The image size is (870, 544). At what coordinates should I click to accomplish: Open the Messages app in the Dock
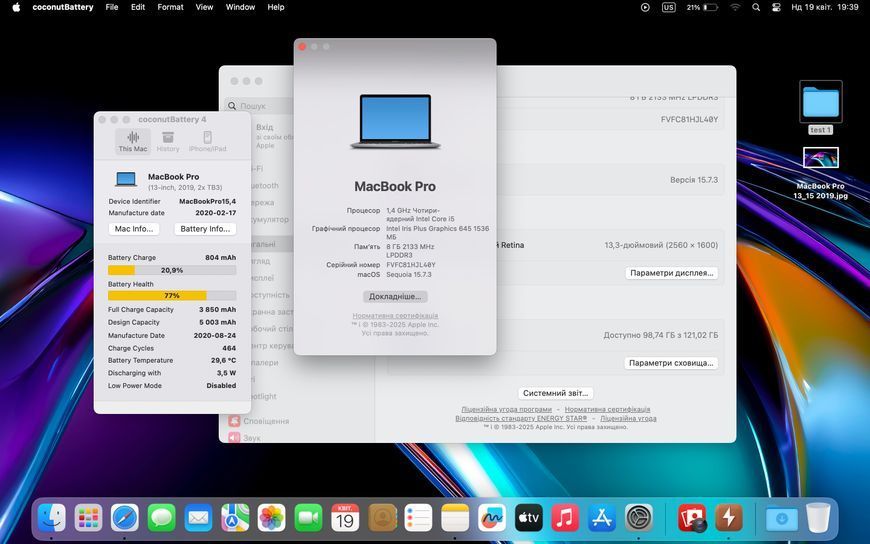coord(161,518)
